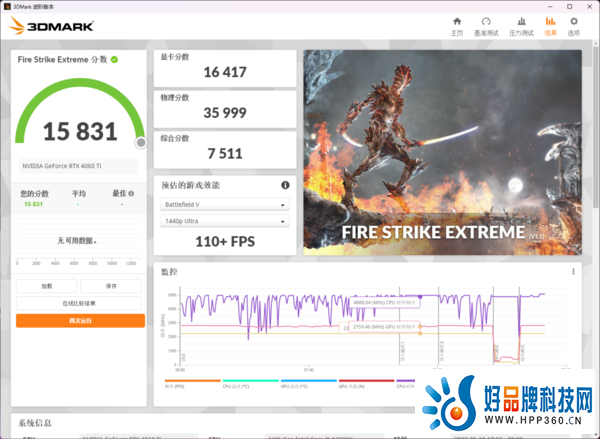Toggle the green CPU temperature legend item
The height and width of the screenshot is (439, 600).
coord(250,384)
